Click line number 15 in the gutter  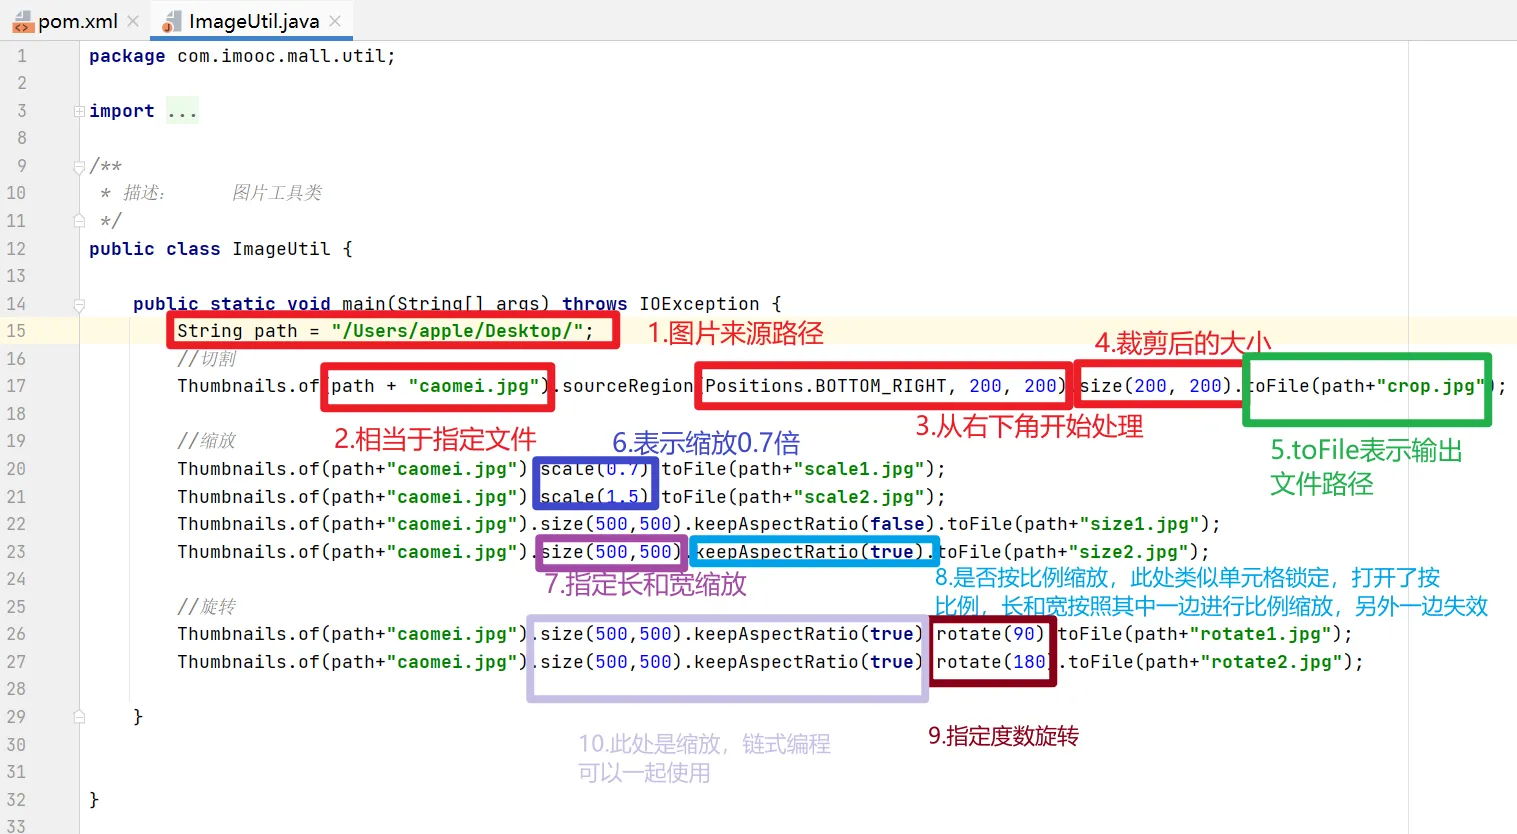(16, 331)
